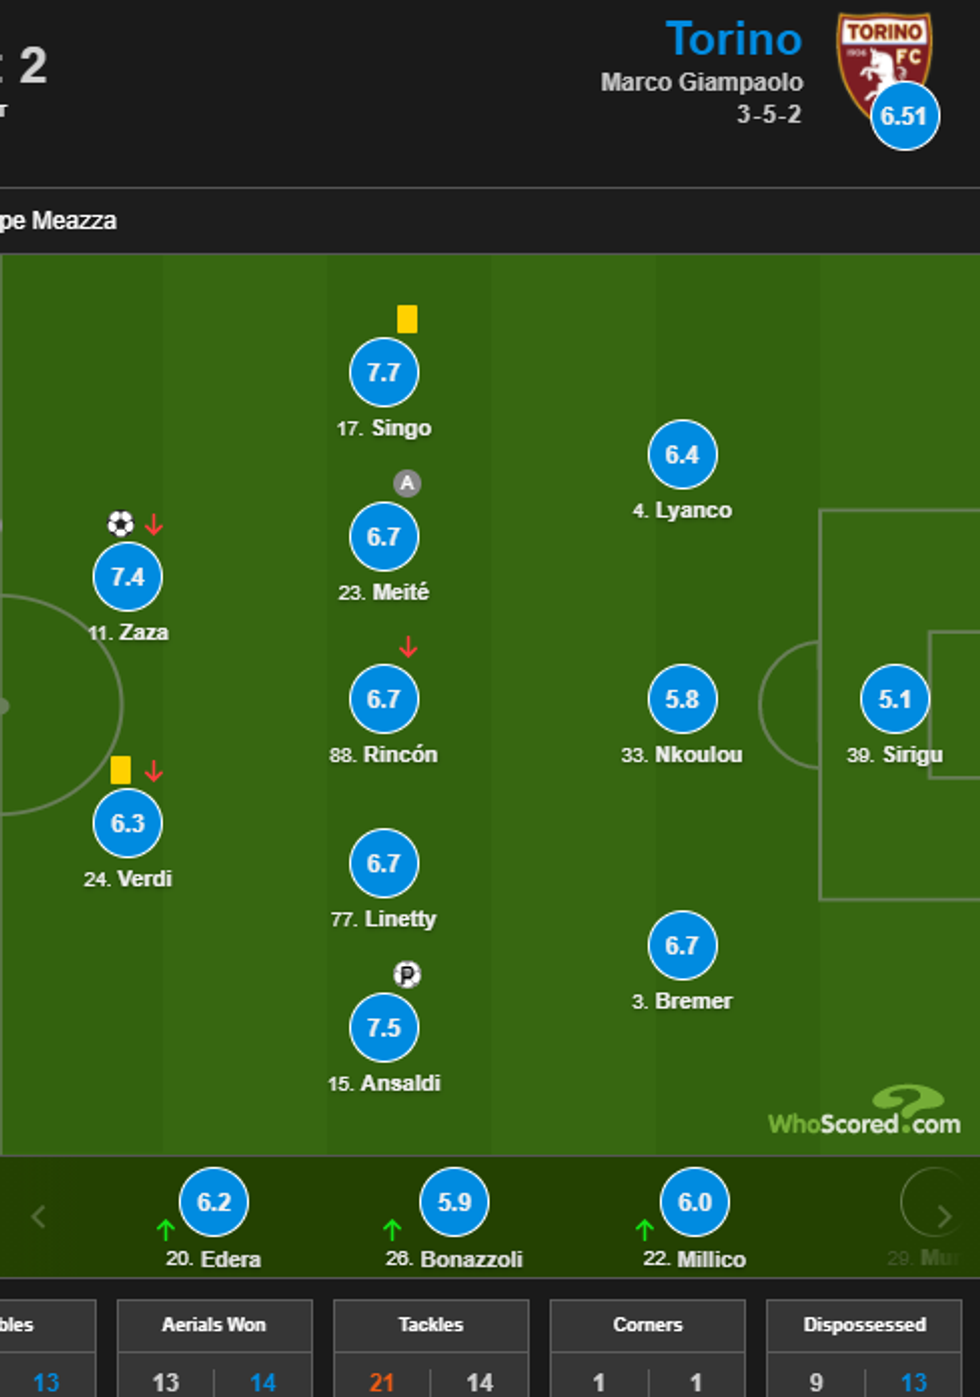Select Singo's 7.7 rating bubble
Screen dimensions: 980x1397
point(384,373)
